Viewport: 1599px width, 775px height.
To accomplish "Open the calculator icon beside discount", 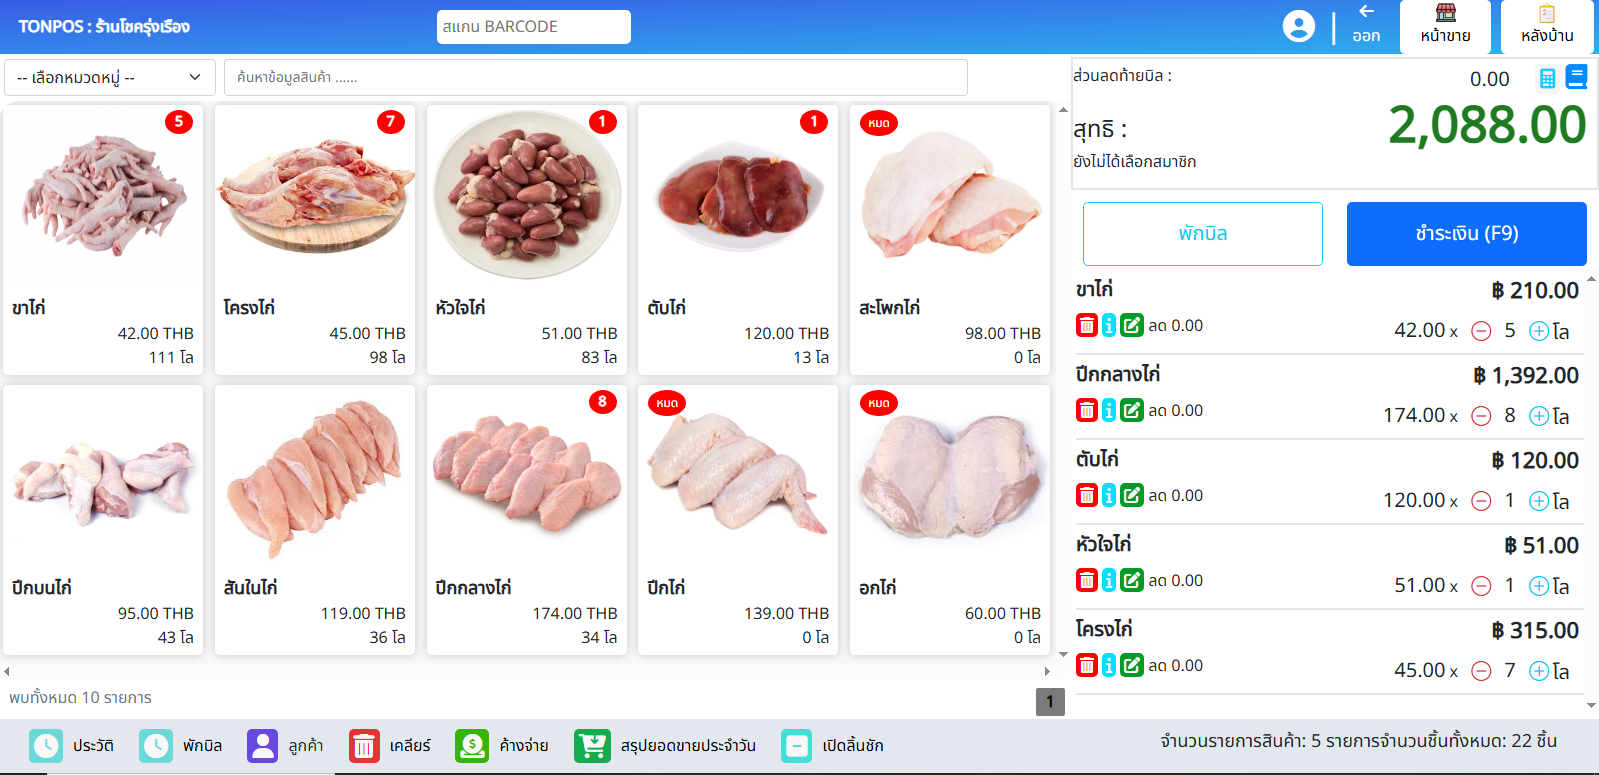I will [x=1547, y=78].
